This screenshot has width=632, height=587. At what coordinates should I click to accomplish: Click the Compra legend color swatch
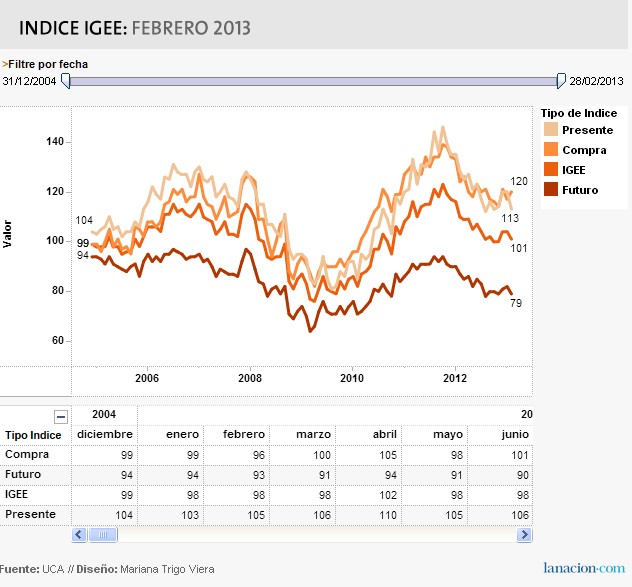(x=551, y=150)
